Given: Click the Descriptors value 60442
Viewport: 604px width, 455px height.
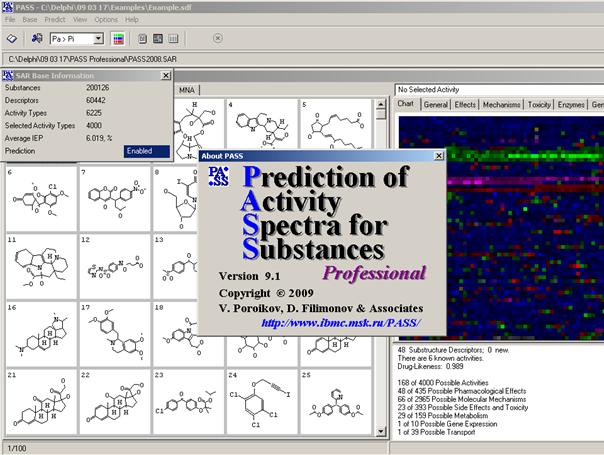Looking at the screenshot, I should click(96, 100).
